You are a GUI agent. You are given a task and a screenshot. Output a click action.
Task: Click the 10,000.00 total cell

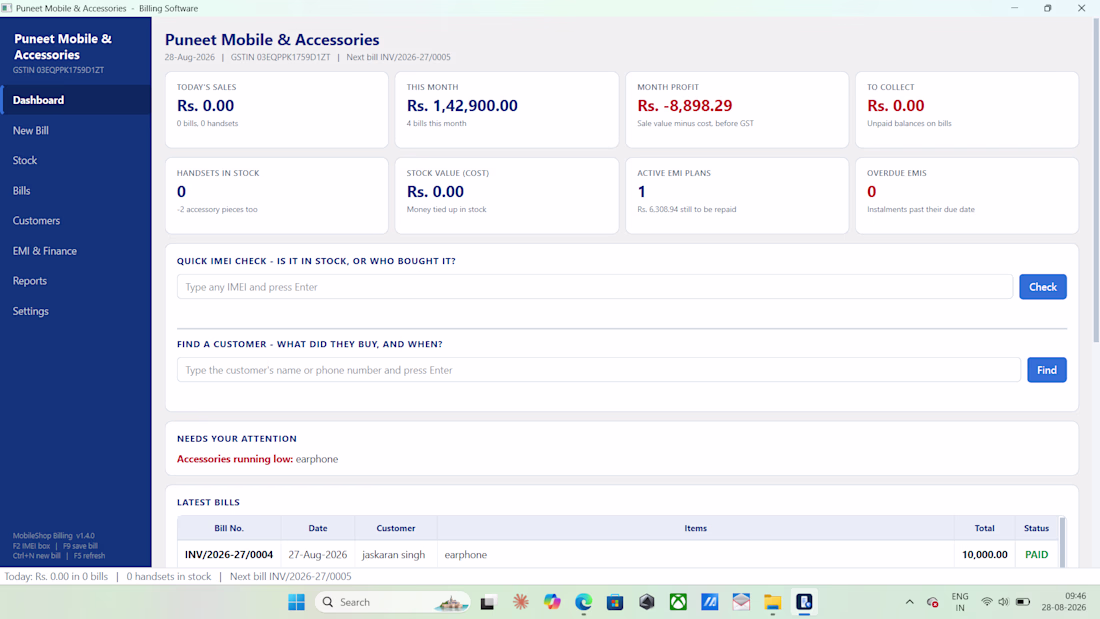pos(984,554)
